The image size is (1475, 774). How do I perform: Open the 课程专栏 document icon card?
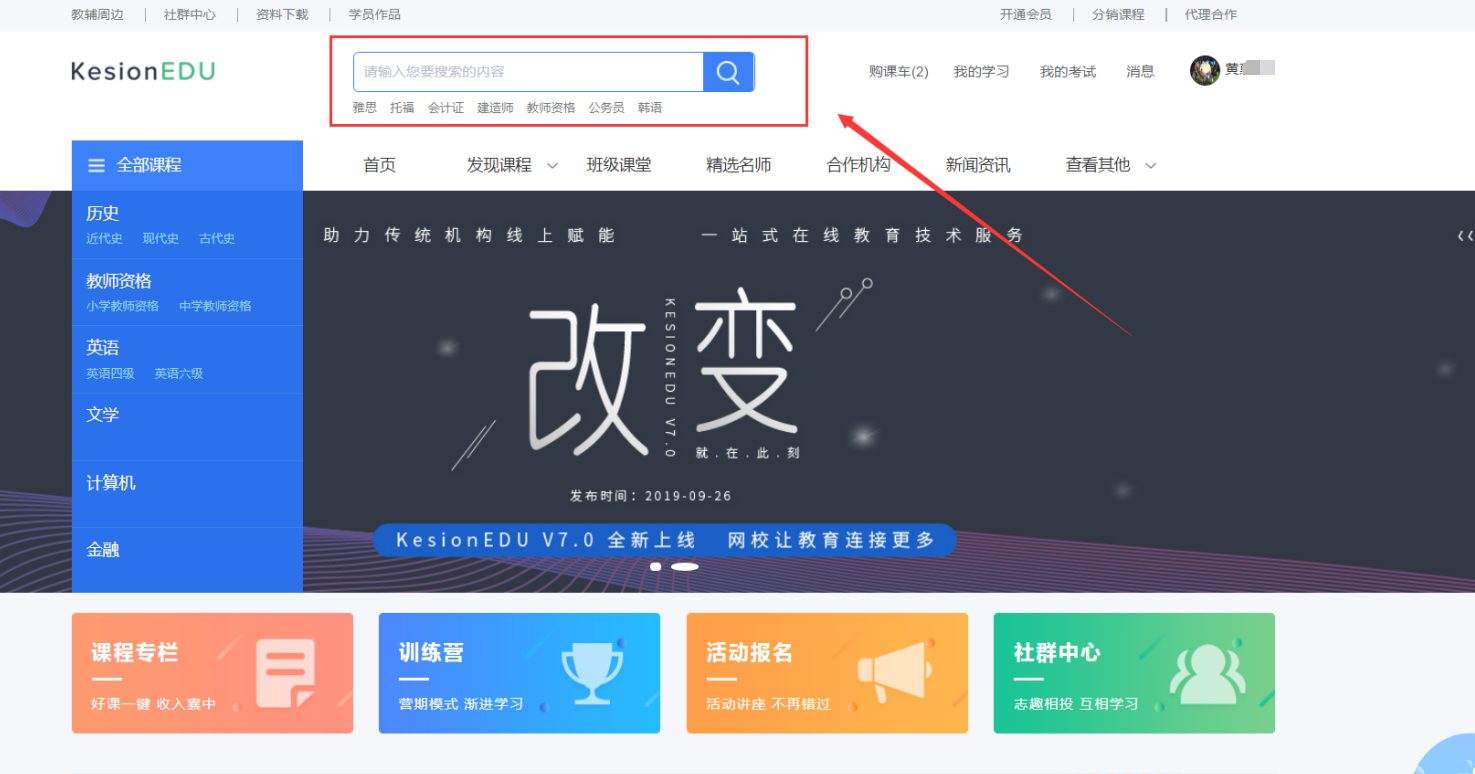(x=212, y=673)
